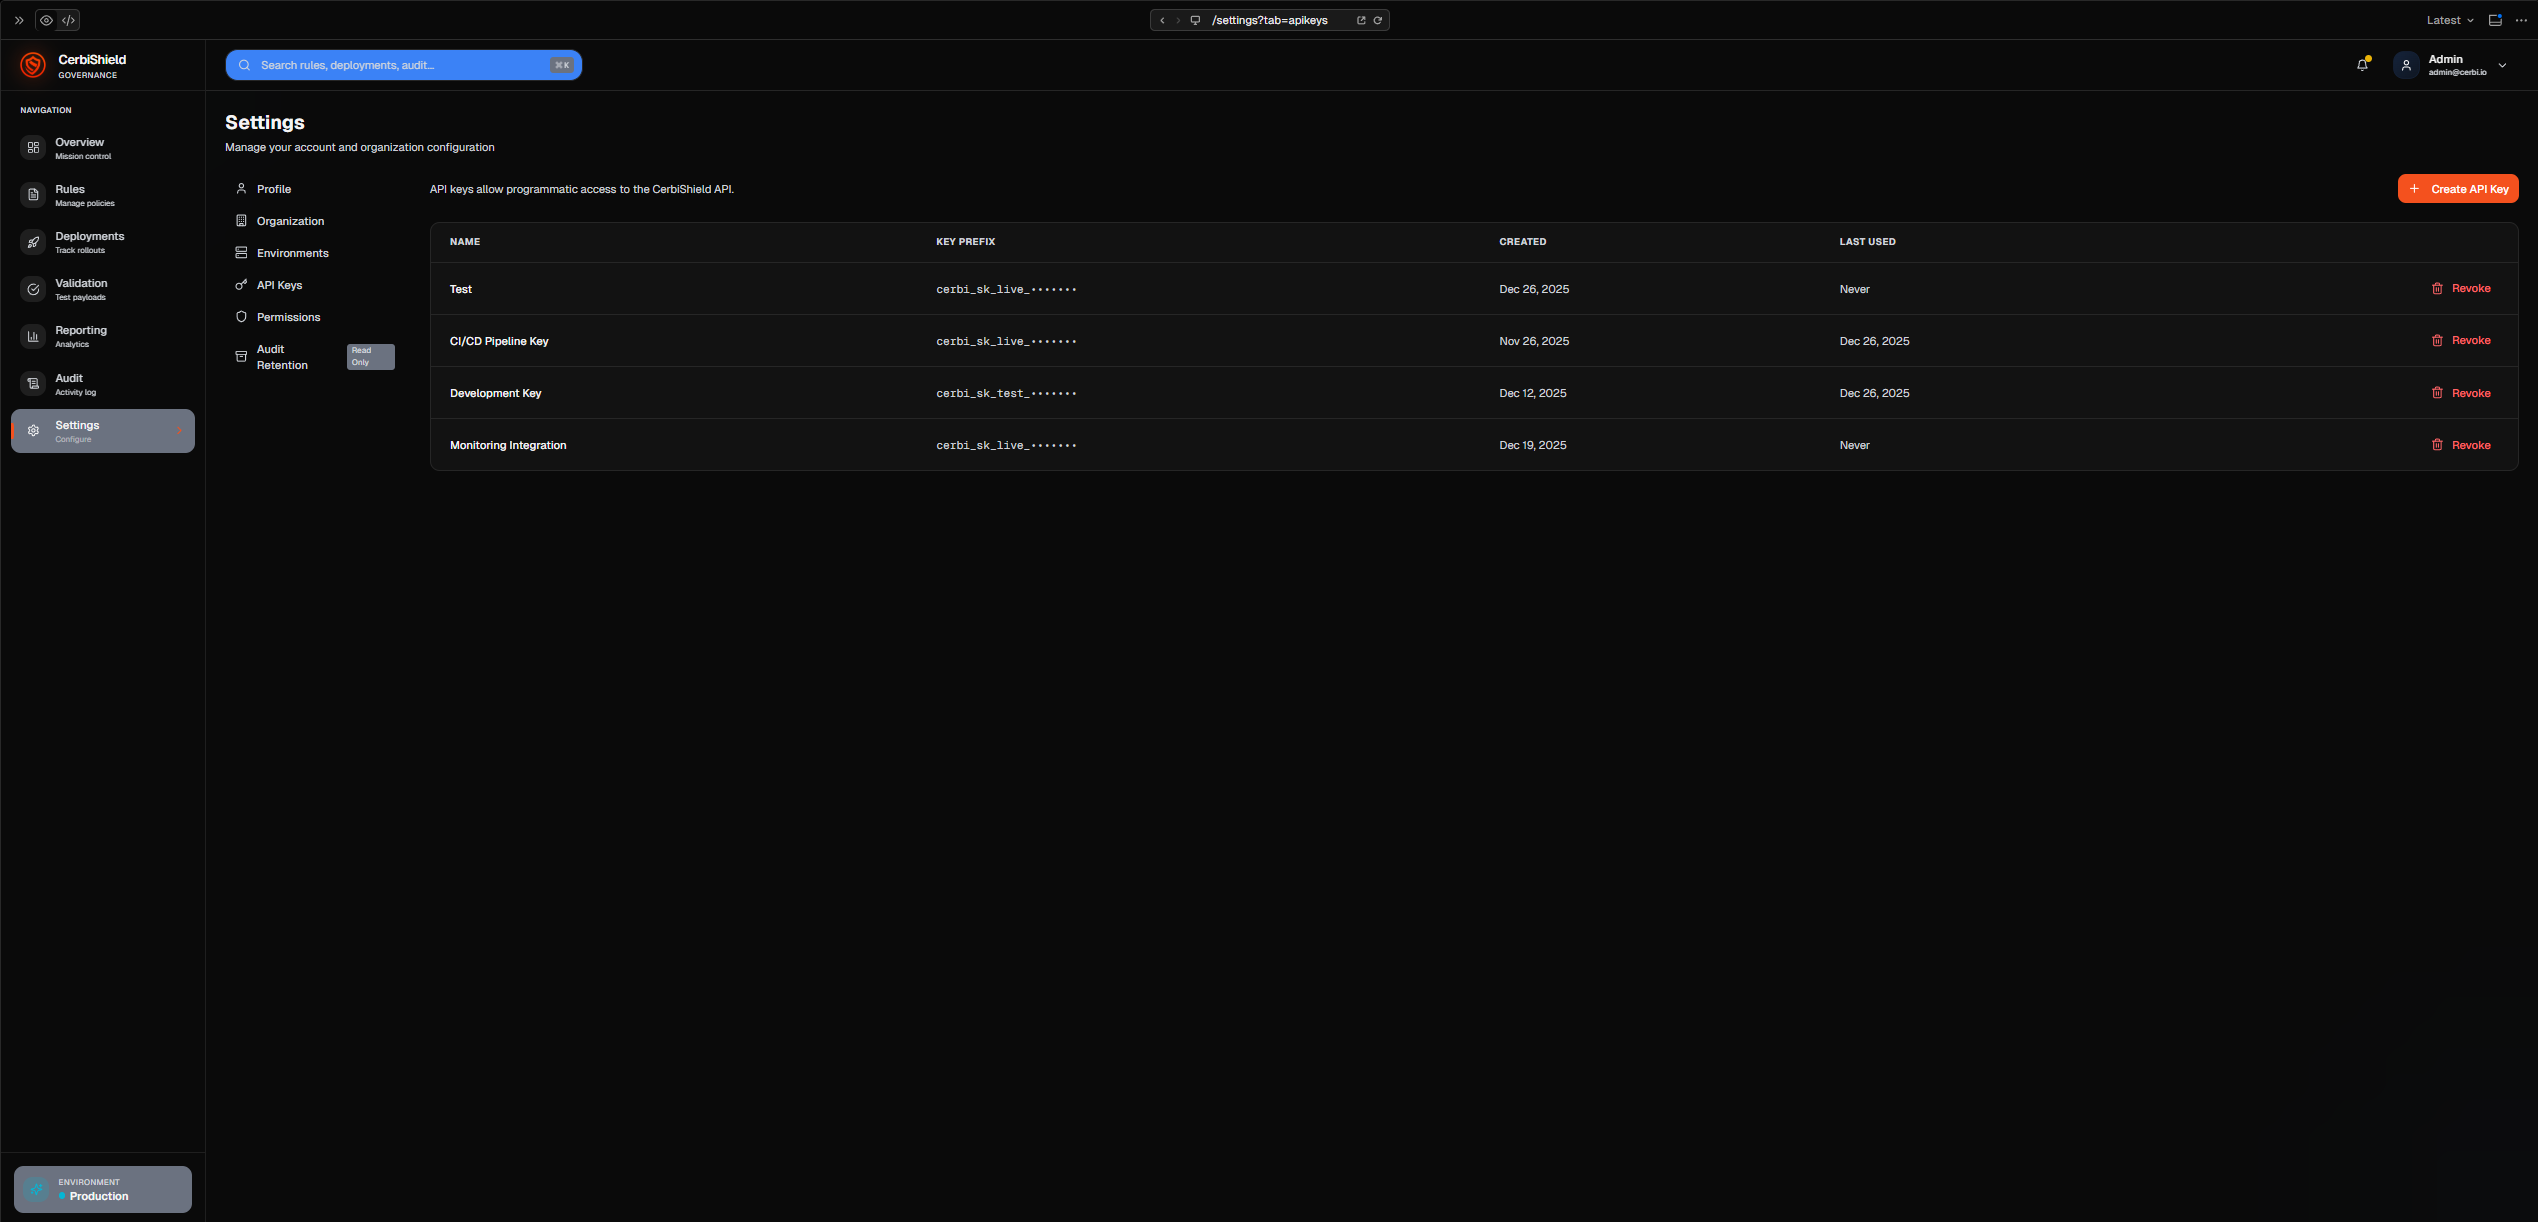Open Deployments from the navigation sidebar
The height and width of the screenshot is (1222, 2538).
tap(89, 242)
